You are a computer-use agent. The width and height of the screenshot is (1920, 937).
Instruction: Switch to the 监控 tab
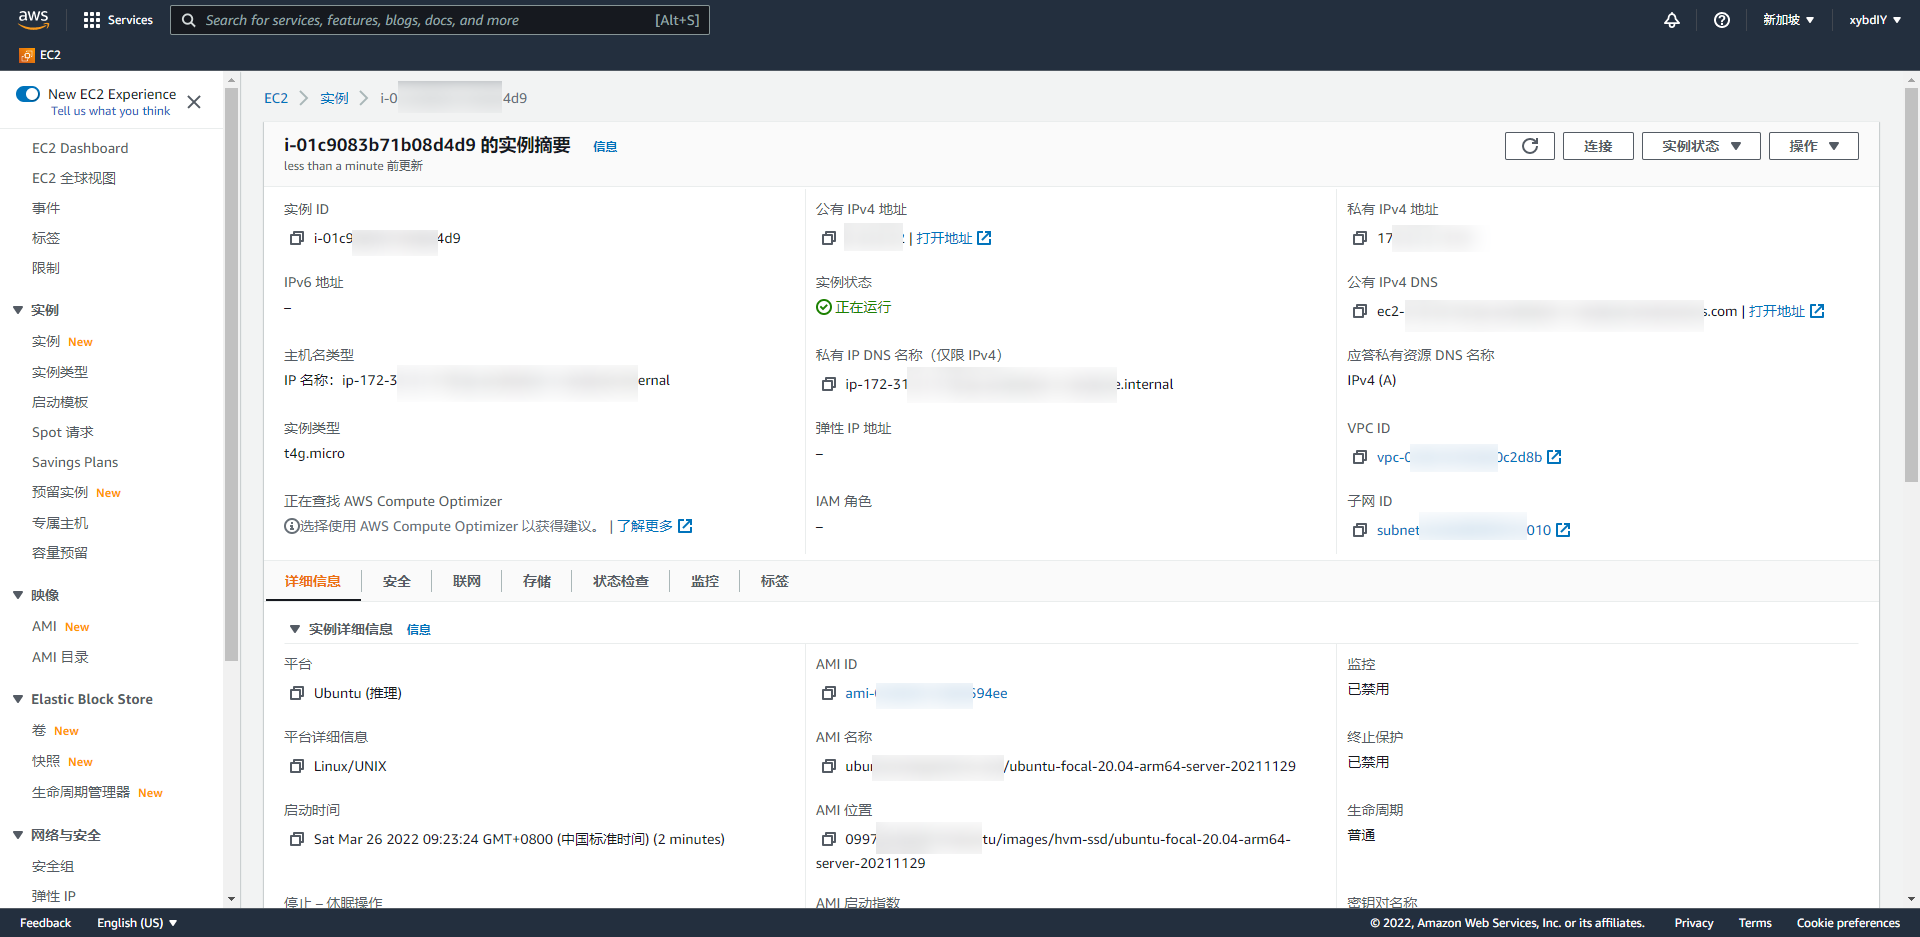coord(705,581)
